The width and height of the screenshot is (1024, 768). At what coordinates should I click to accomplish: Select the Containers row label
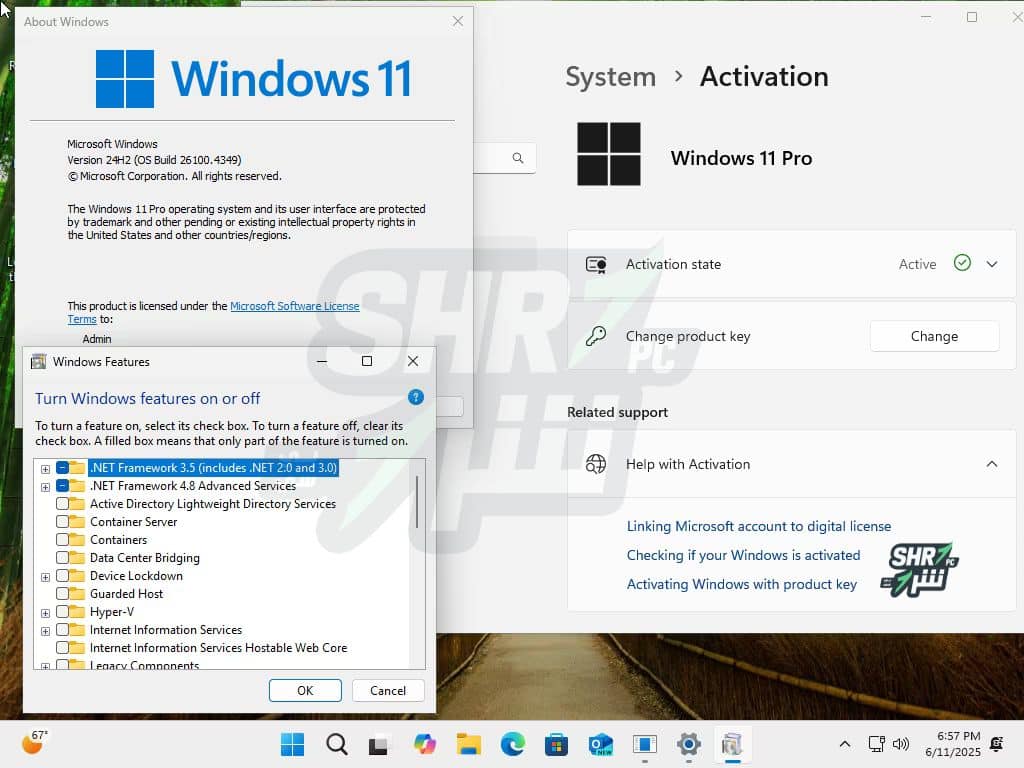coord(119,540)
